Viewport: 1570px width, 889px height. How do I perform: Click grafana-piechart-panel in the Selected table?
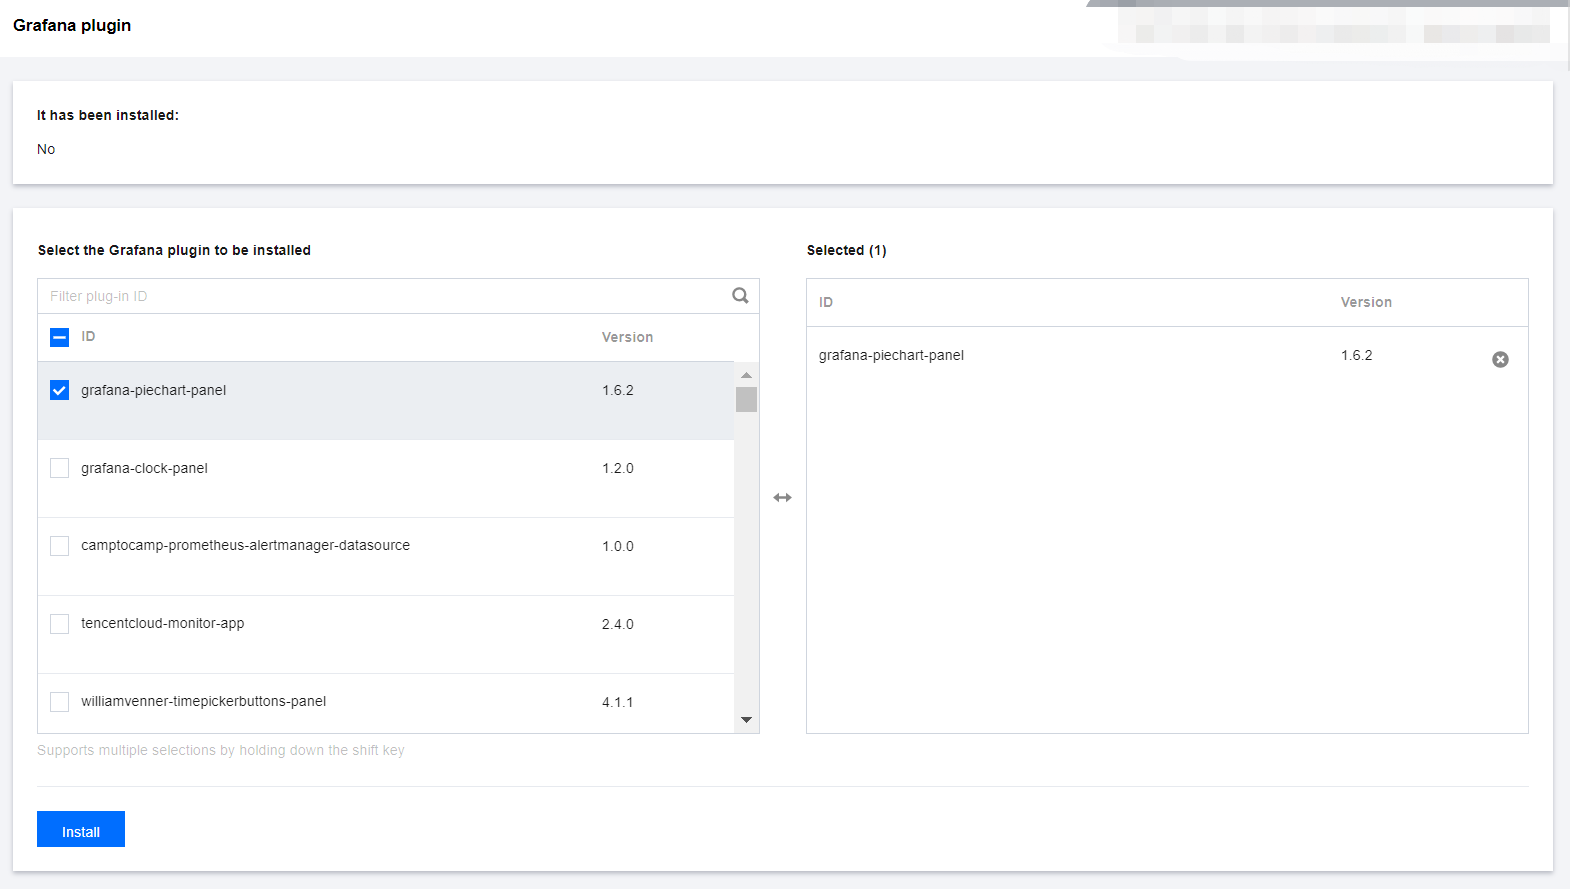point(891,355)
